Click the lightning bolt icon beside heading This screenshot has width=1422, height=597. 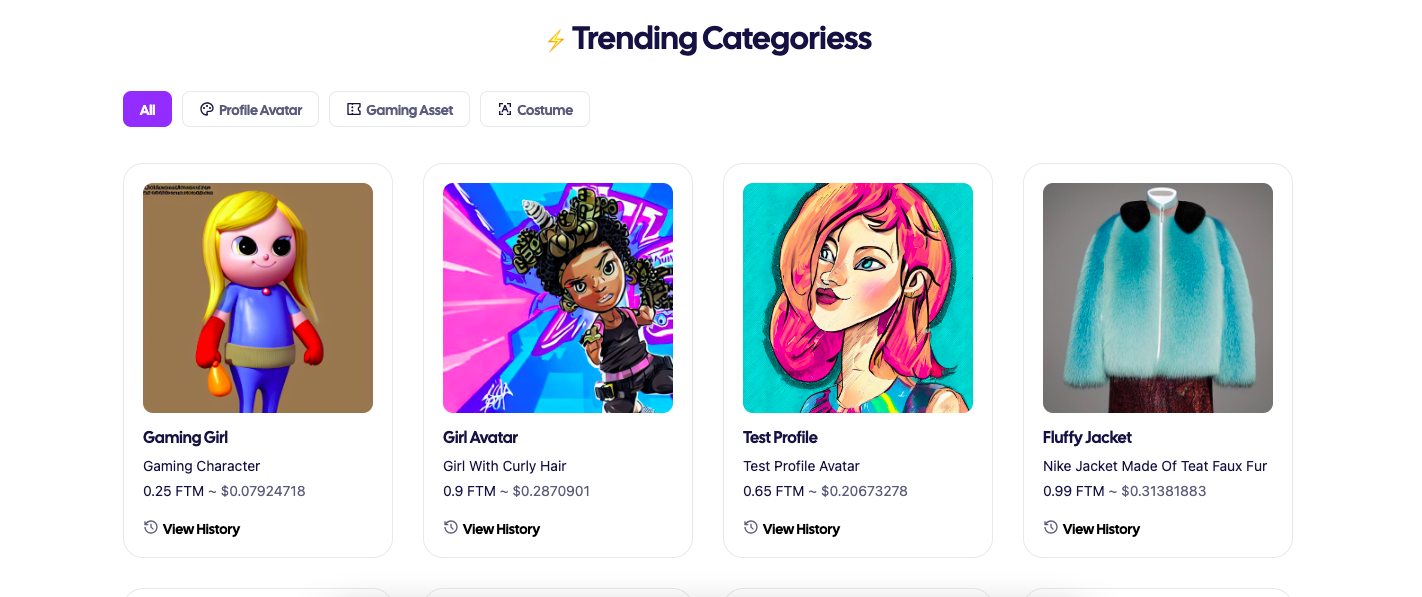click(556, 40)
